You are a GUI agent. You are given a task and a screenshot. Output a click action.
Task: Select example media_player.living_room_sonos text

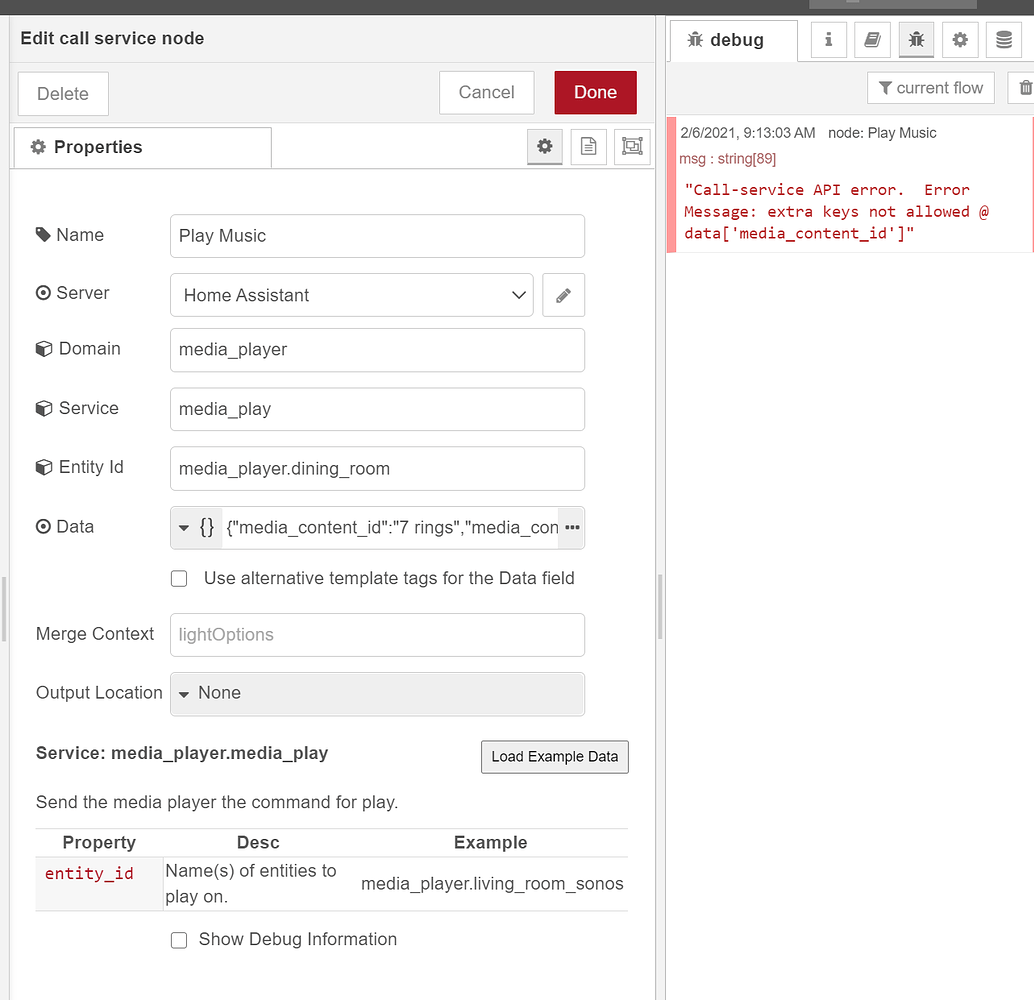pyautogui.click(x=492, y=884)
